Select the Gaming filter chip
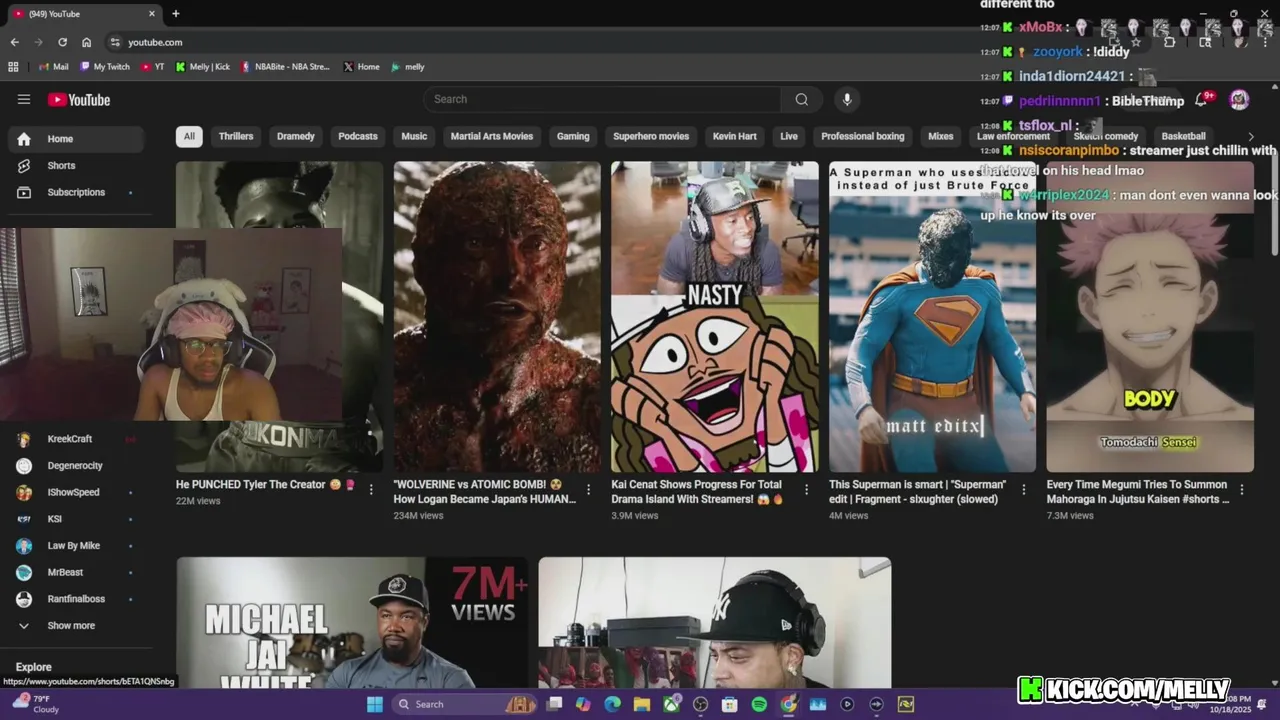 tap(573, 136)
